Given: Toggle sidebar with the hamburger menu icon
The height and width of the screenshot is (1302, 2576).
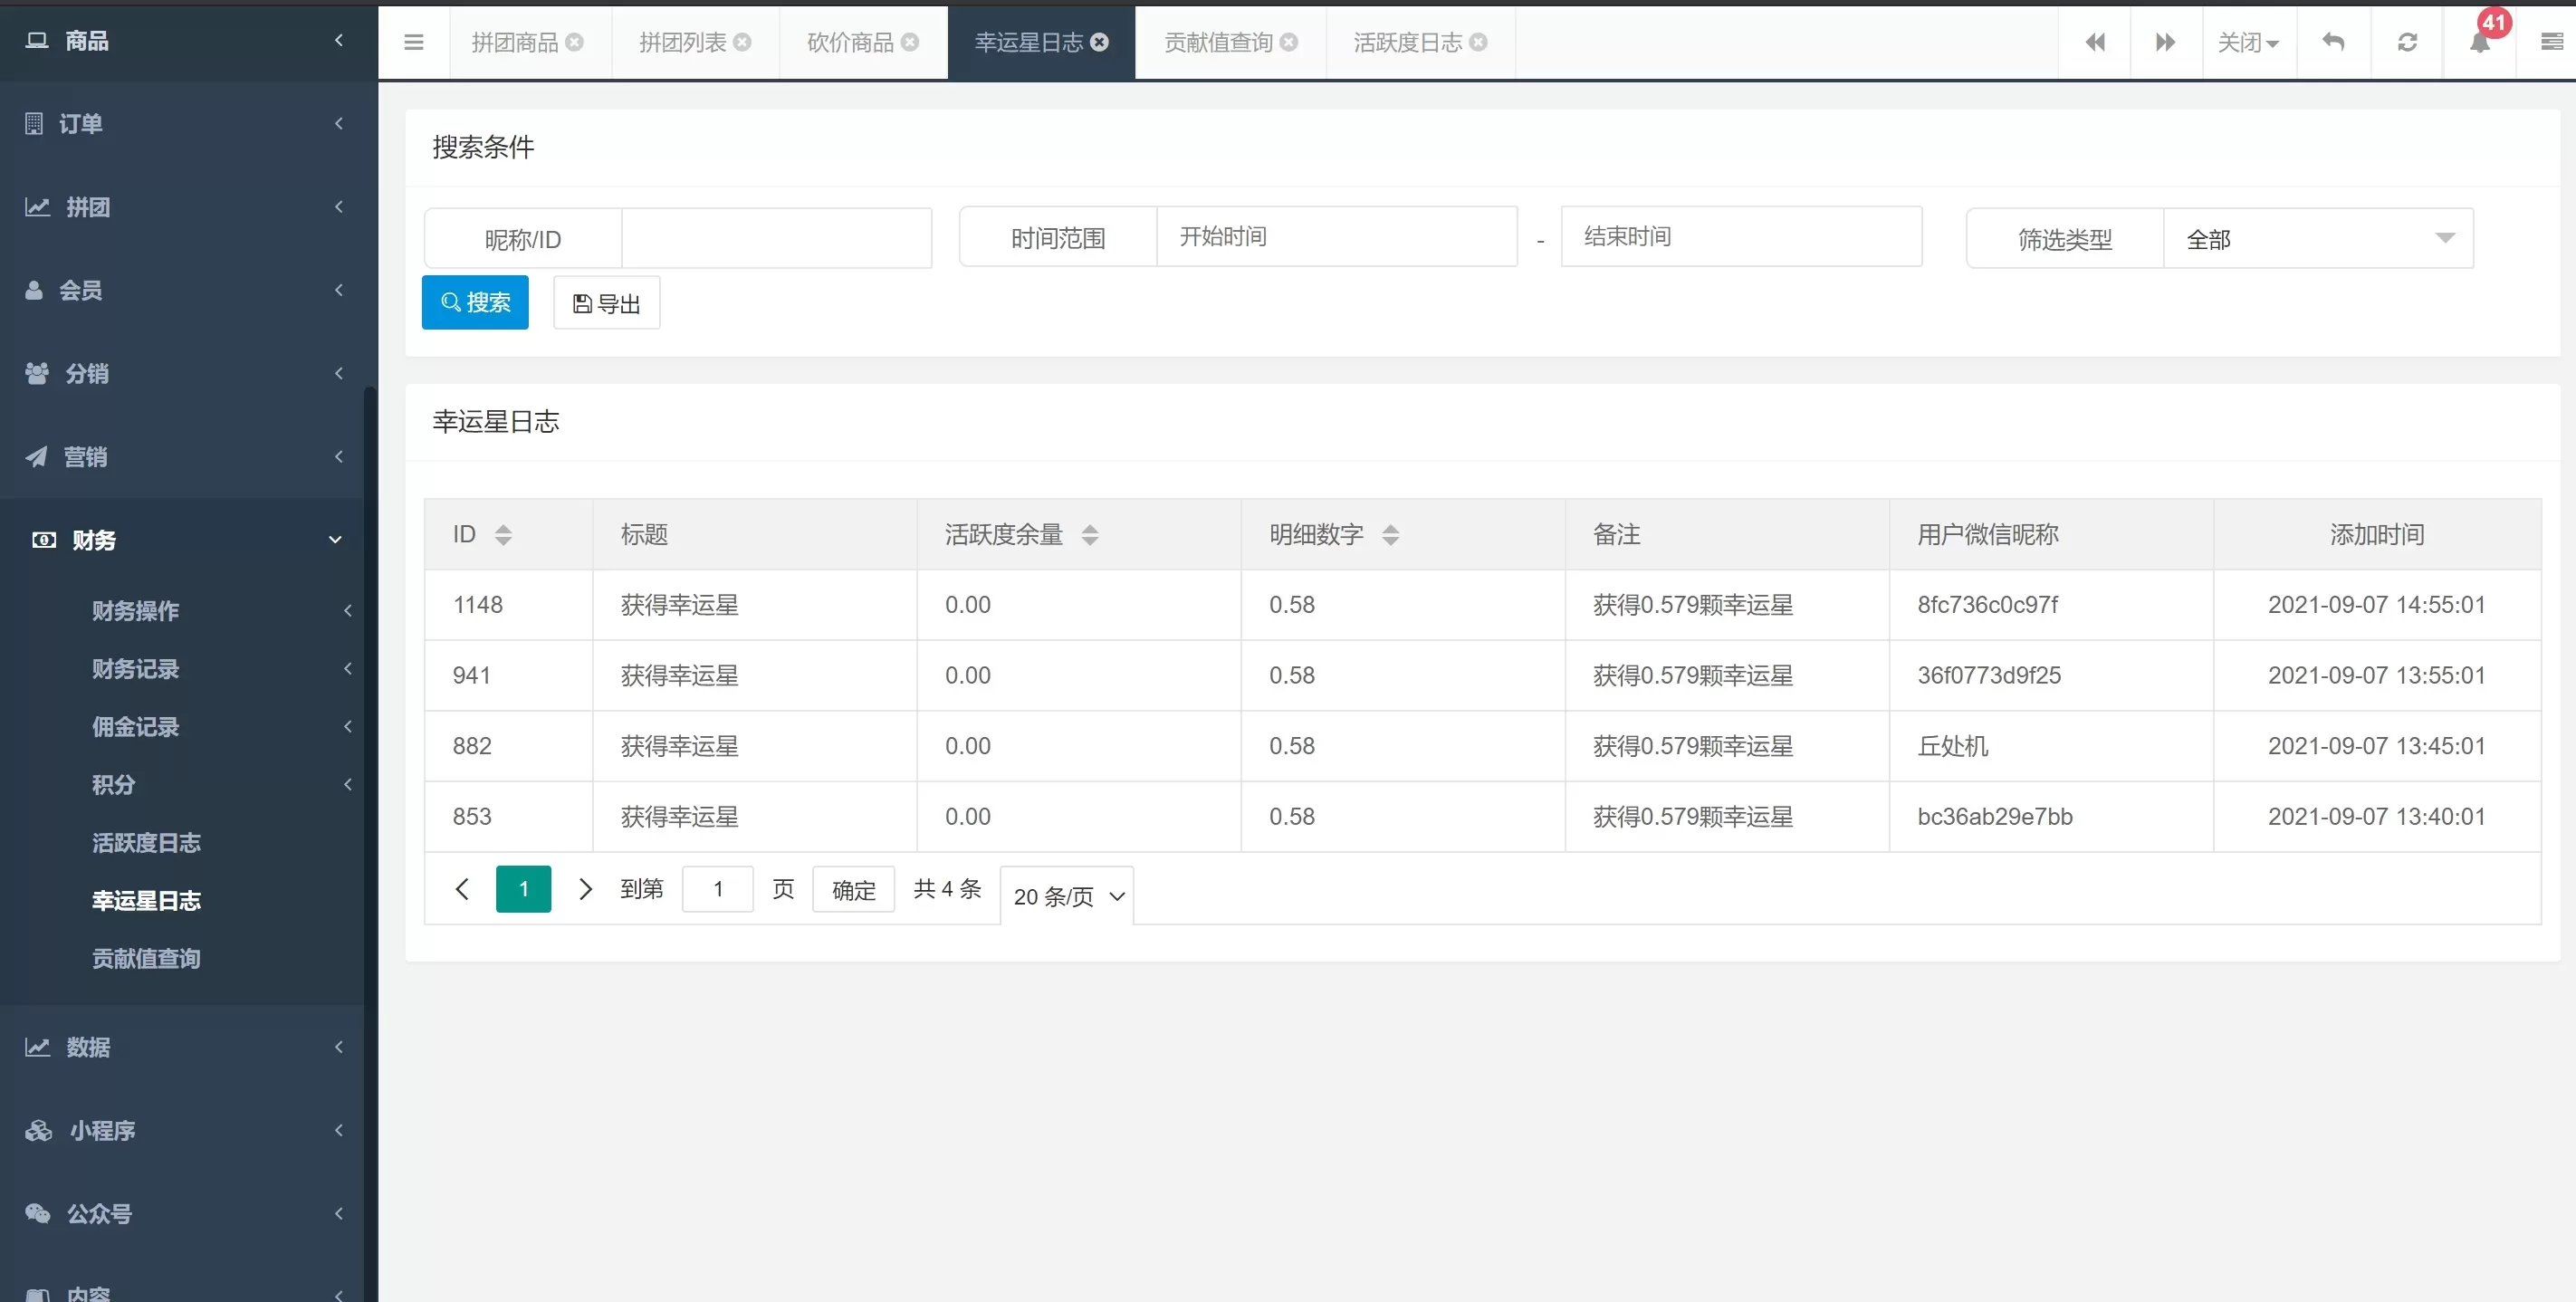Looking at the screenshot, I should tap(413, 42).
